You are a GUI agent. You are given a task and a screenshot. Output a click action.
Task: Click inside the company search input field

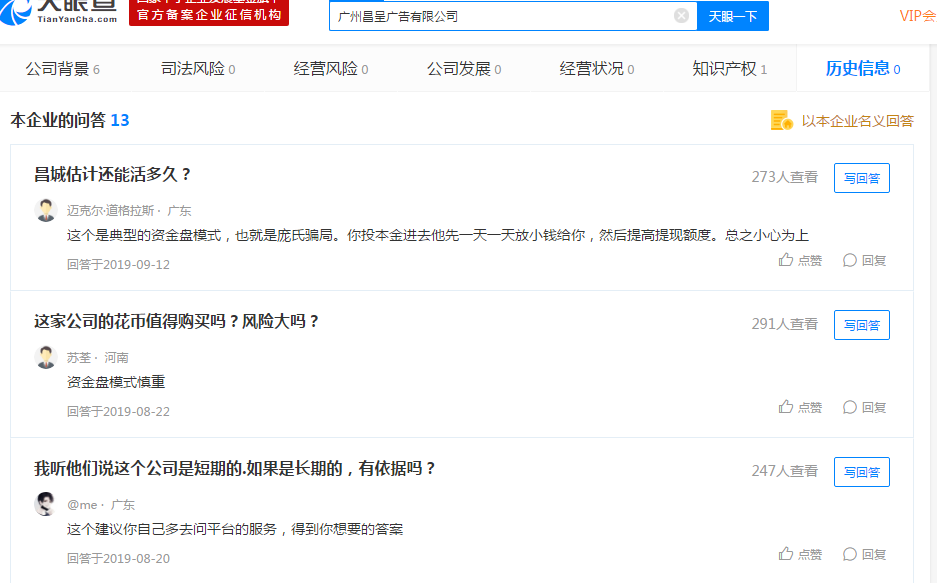pos(500,16)
